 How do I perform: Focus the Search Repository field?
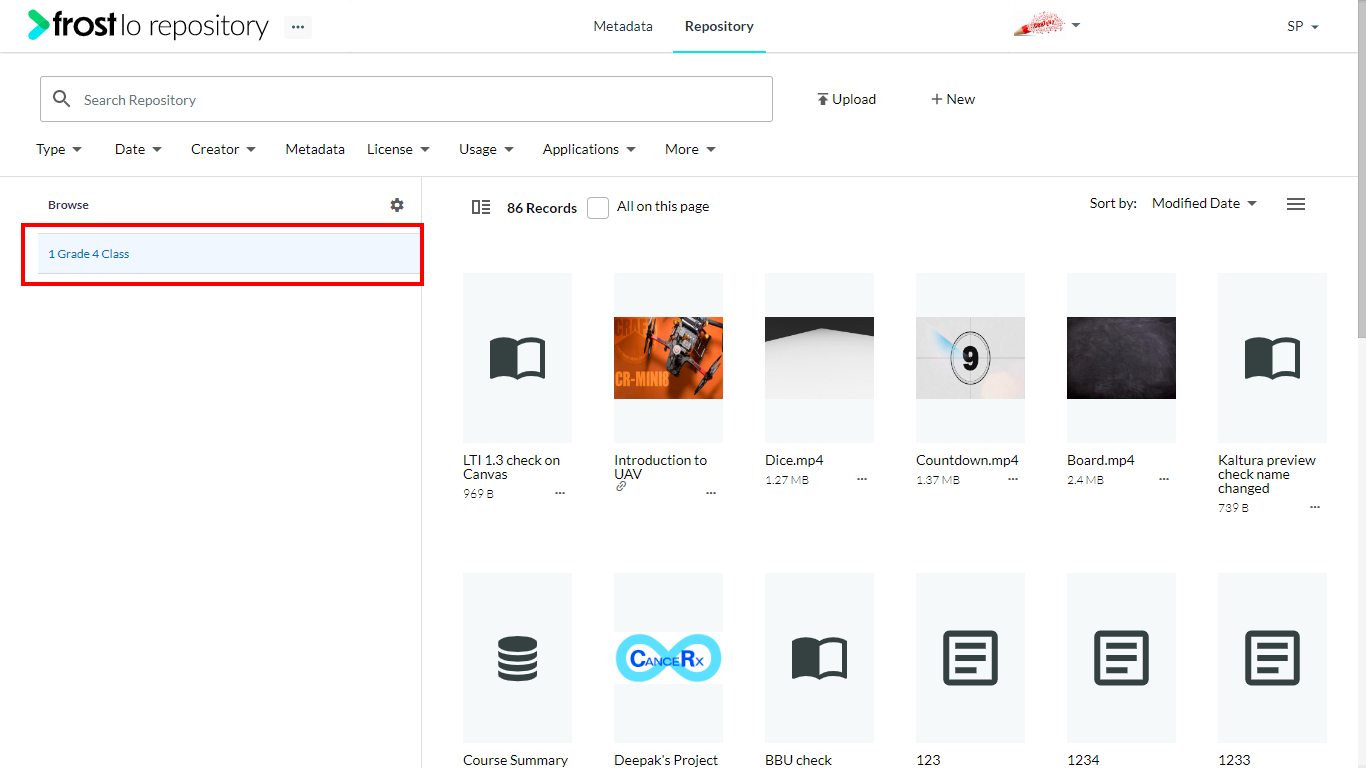406,99
